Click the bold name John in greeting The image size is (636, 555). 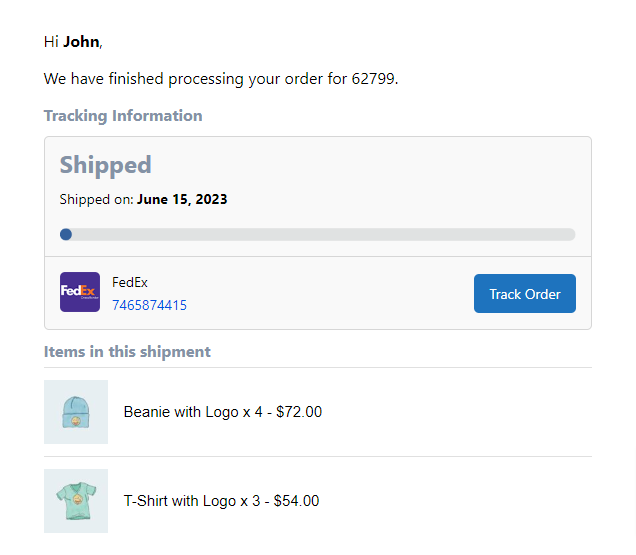[x=81, y=42]
